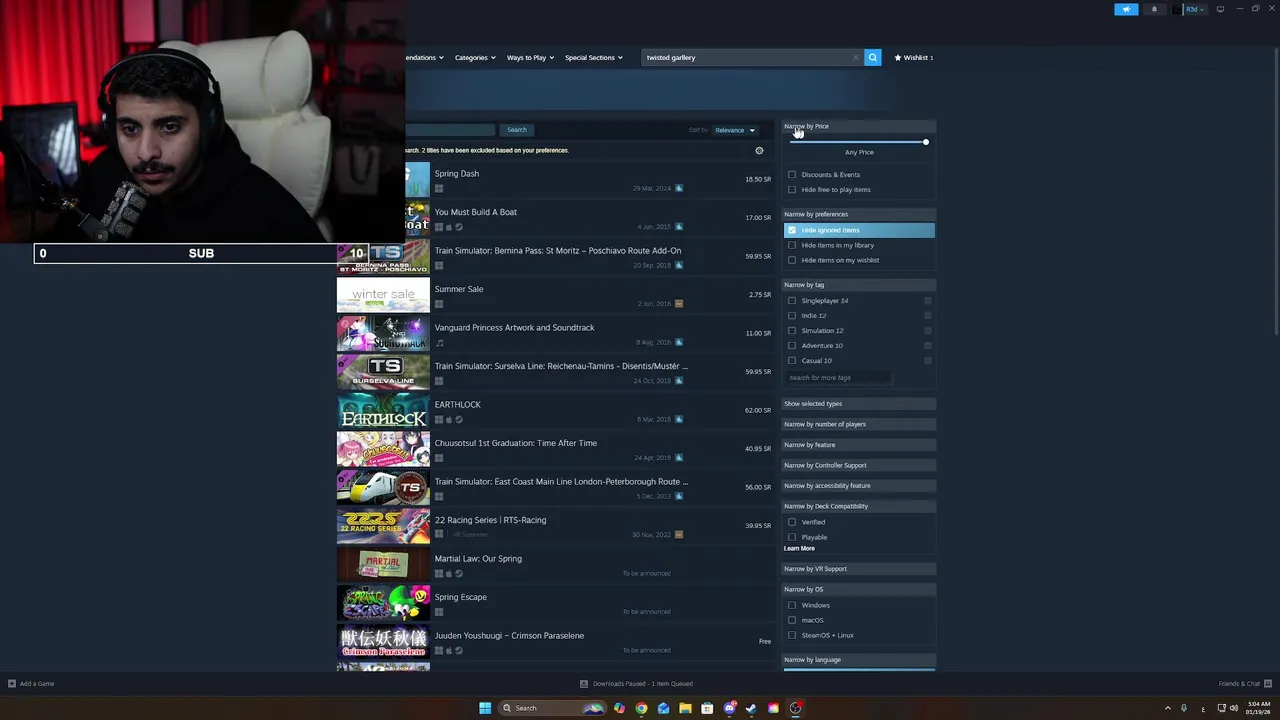
Task: Click the Windows taskbar Search box
Action: [553, 708]
